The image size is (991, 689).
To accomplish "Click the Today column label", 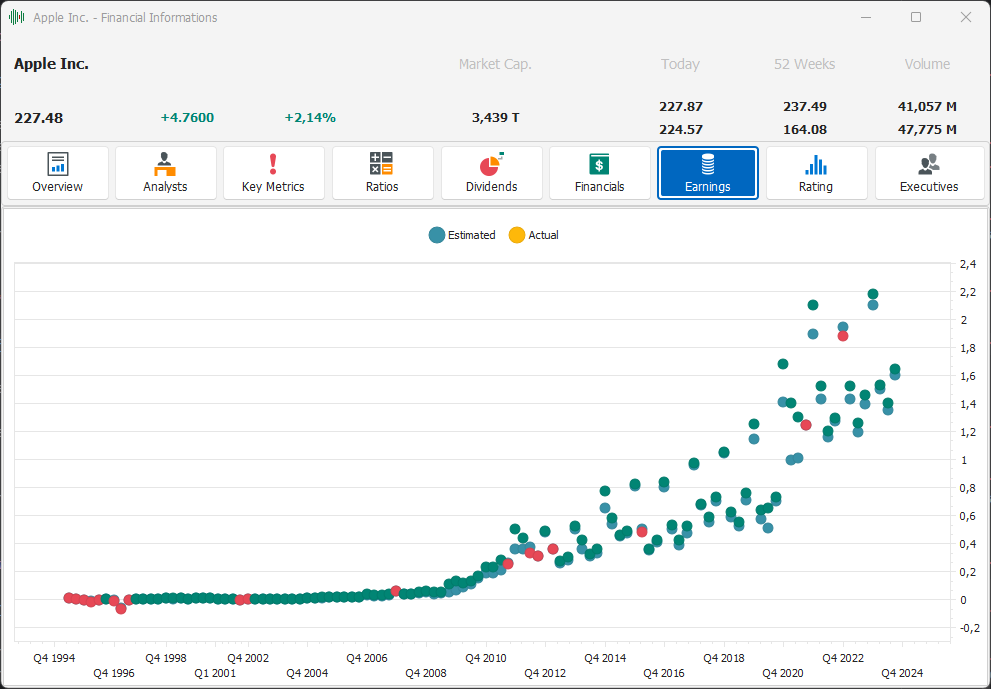I will pyautogui.click(x=680, y=64).
